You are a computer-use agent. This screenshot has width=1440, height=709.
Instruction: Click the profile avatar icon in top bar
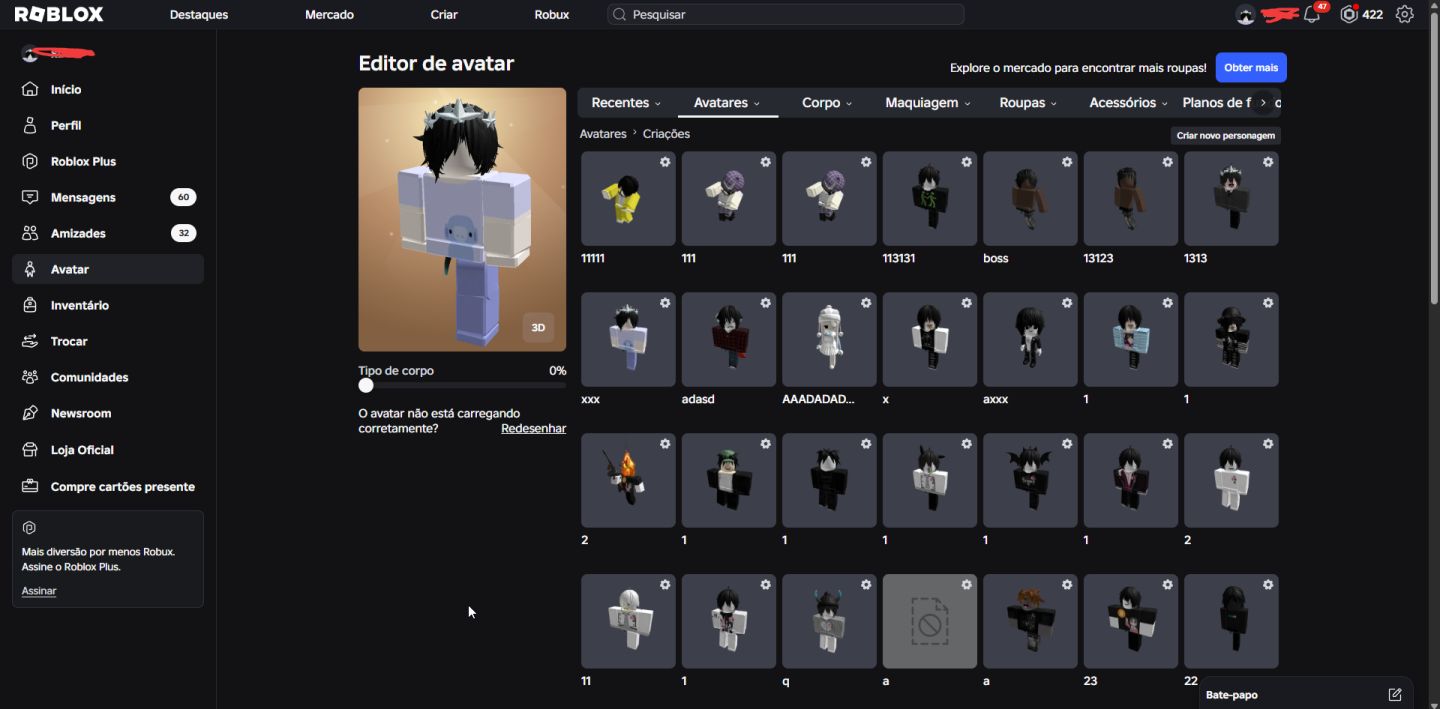pyautogui.click(x=1245, y=15)
